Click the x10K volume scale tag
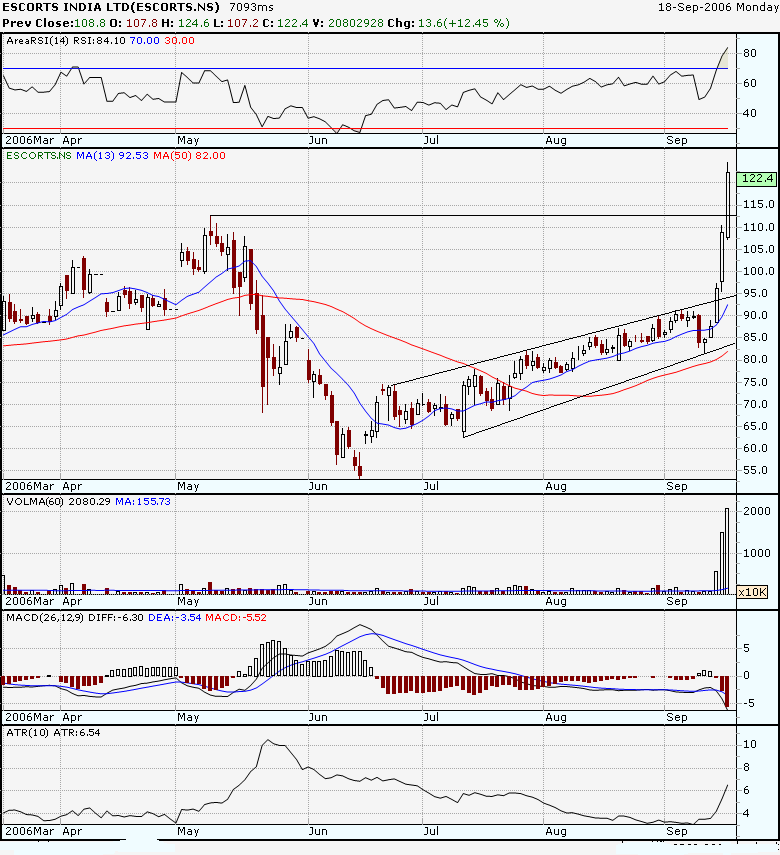 tap(753, 592)
